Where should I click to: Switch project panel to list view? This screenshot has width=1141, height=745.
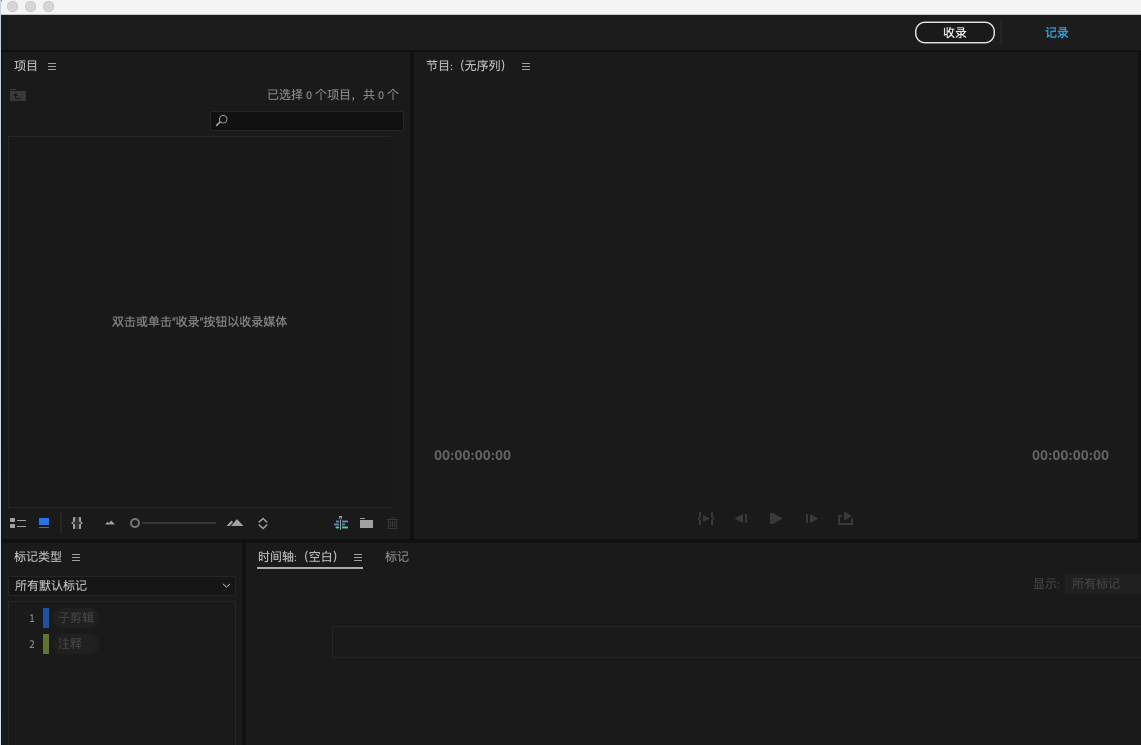coord(18,523)
